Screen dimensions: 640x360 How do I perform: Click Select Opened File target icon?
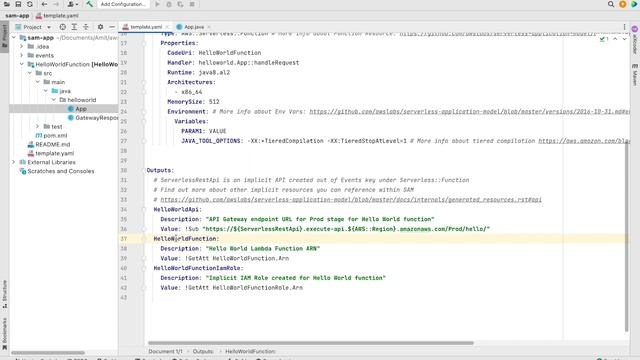(x=62, y=27)
